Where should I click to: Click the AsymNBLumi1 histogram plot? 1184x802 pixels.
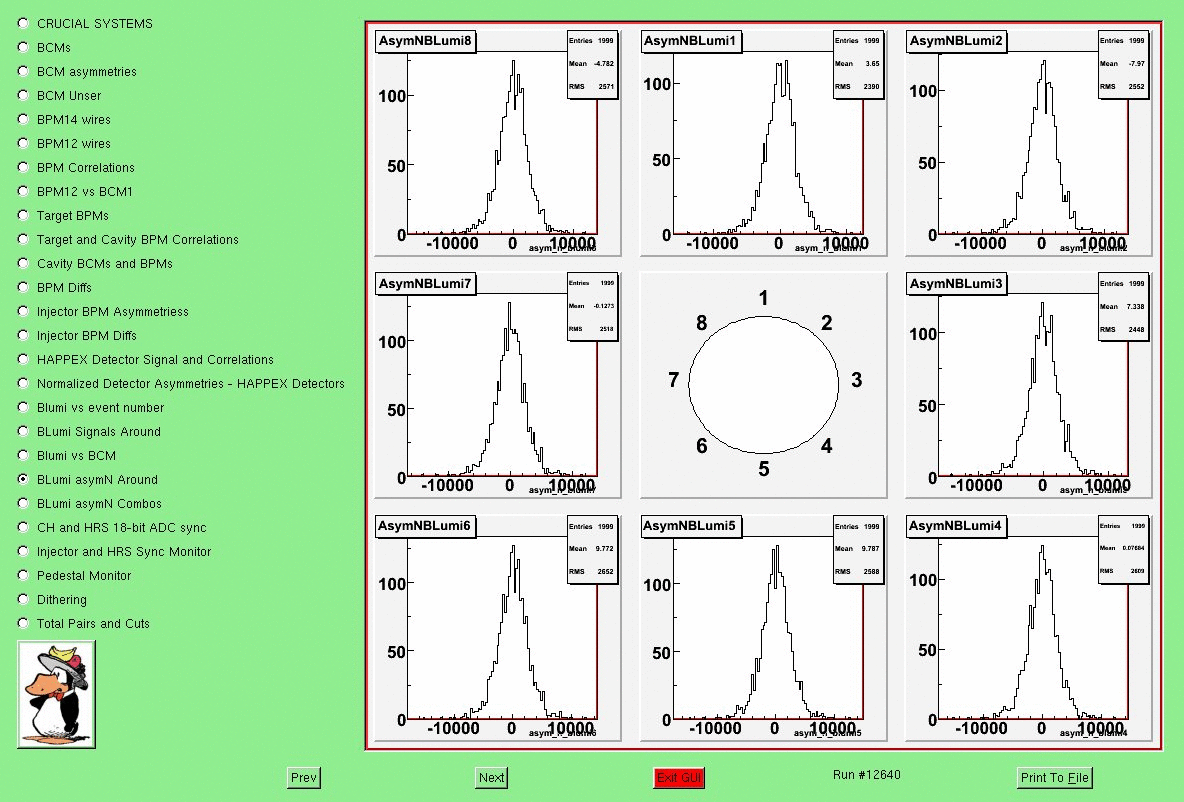coord(763,143)
